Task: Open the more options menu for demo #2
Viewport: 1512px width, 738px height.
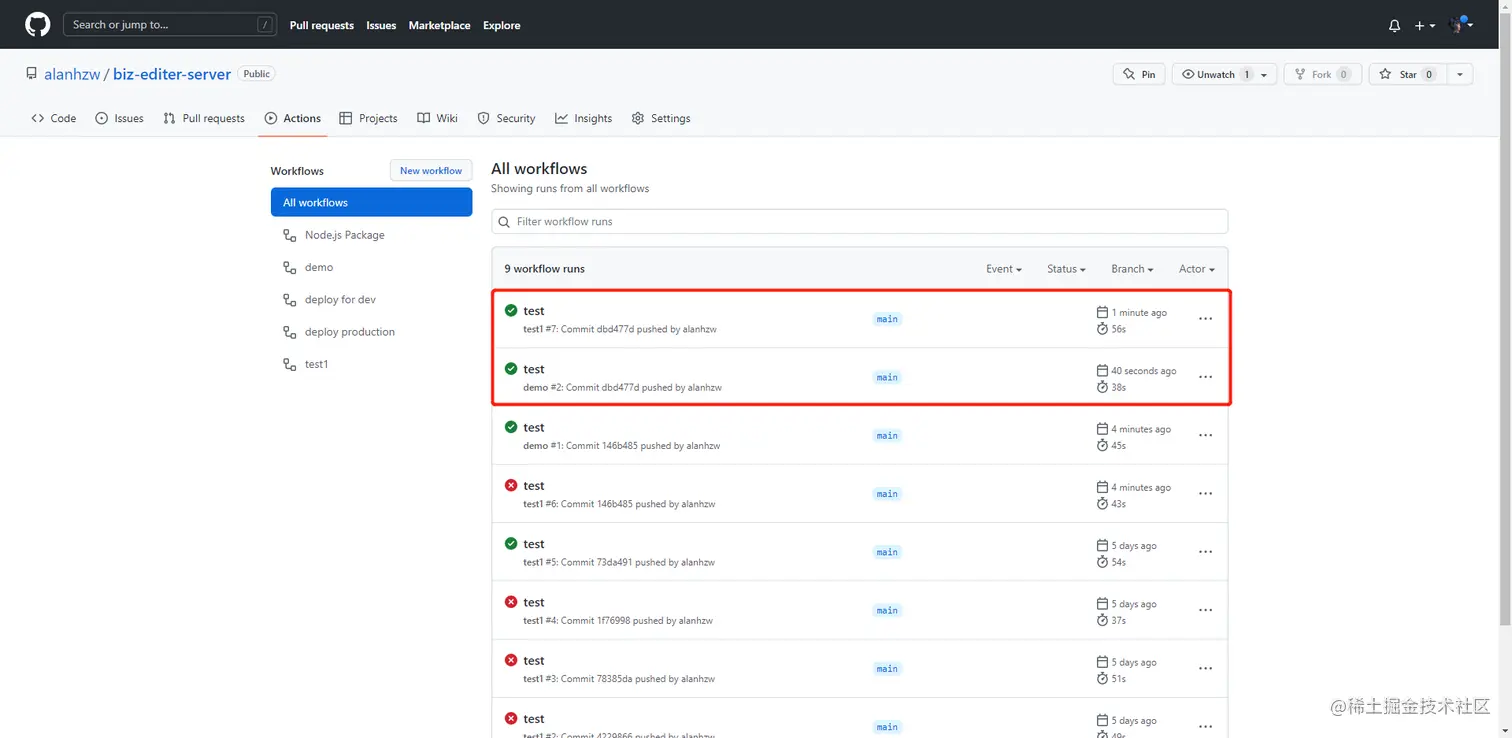Action: pyautogui.click(x=1205, y=377)
